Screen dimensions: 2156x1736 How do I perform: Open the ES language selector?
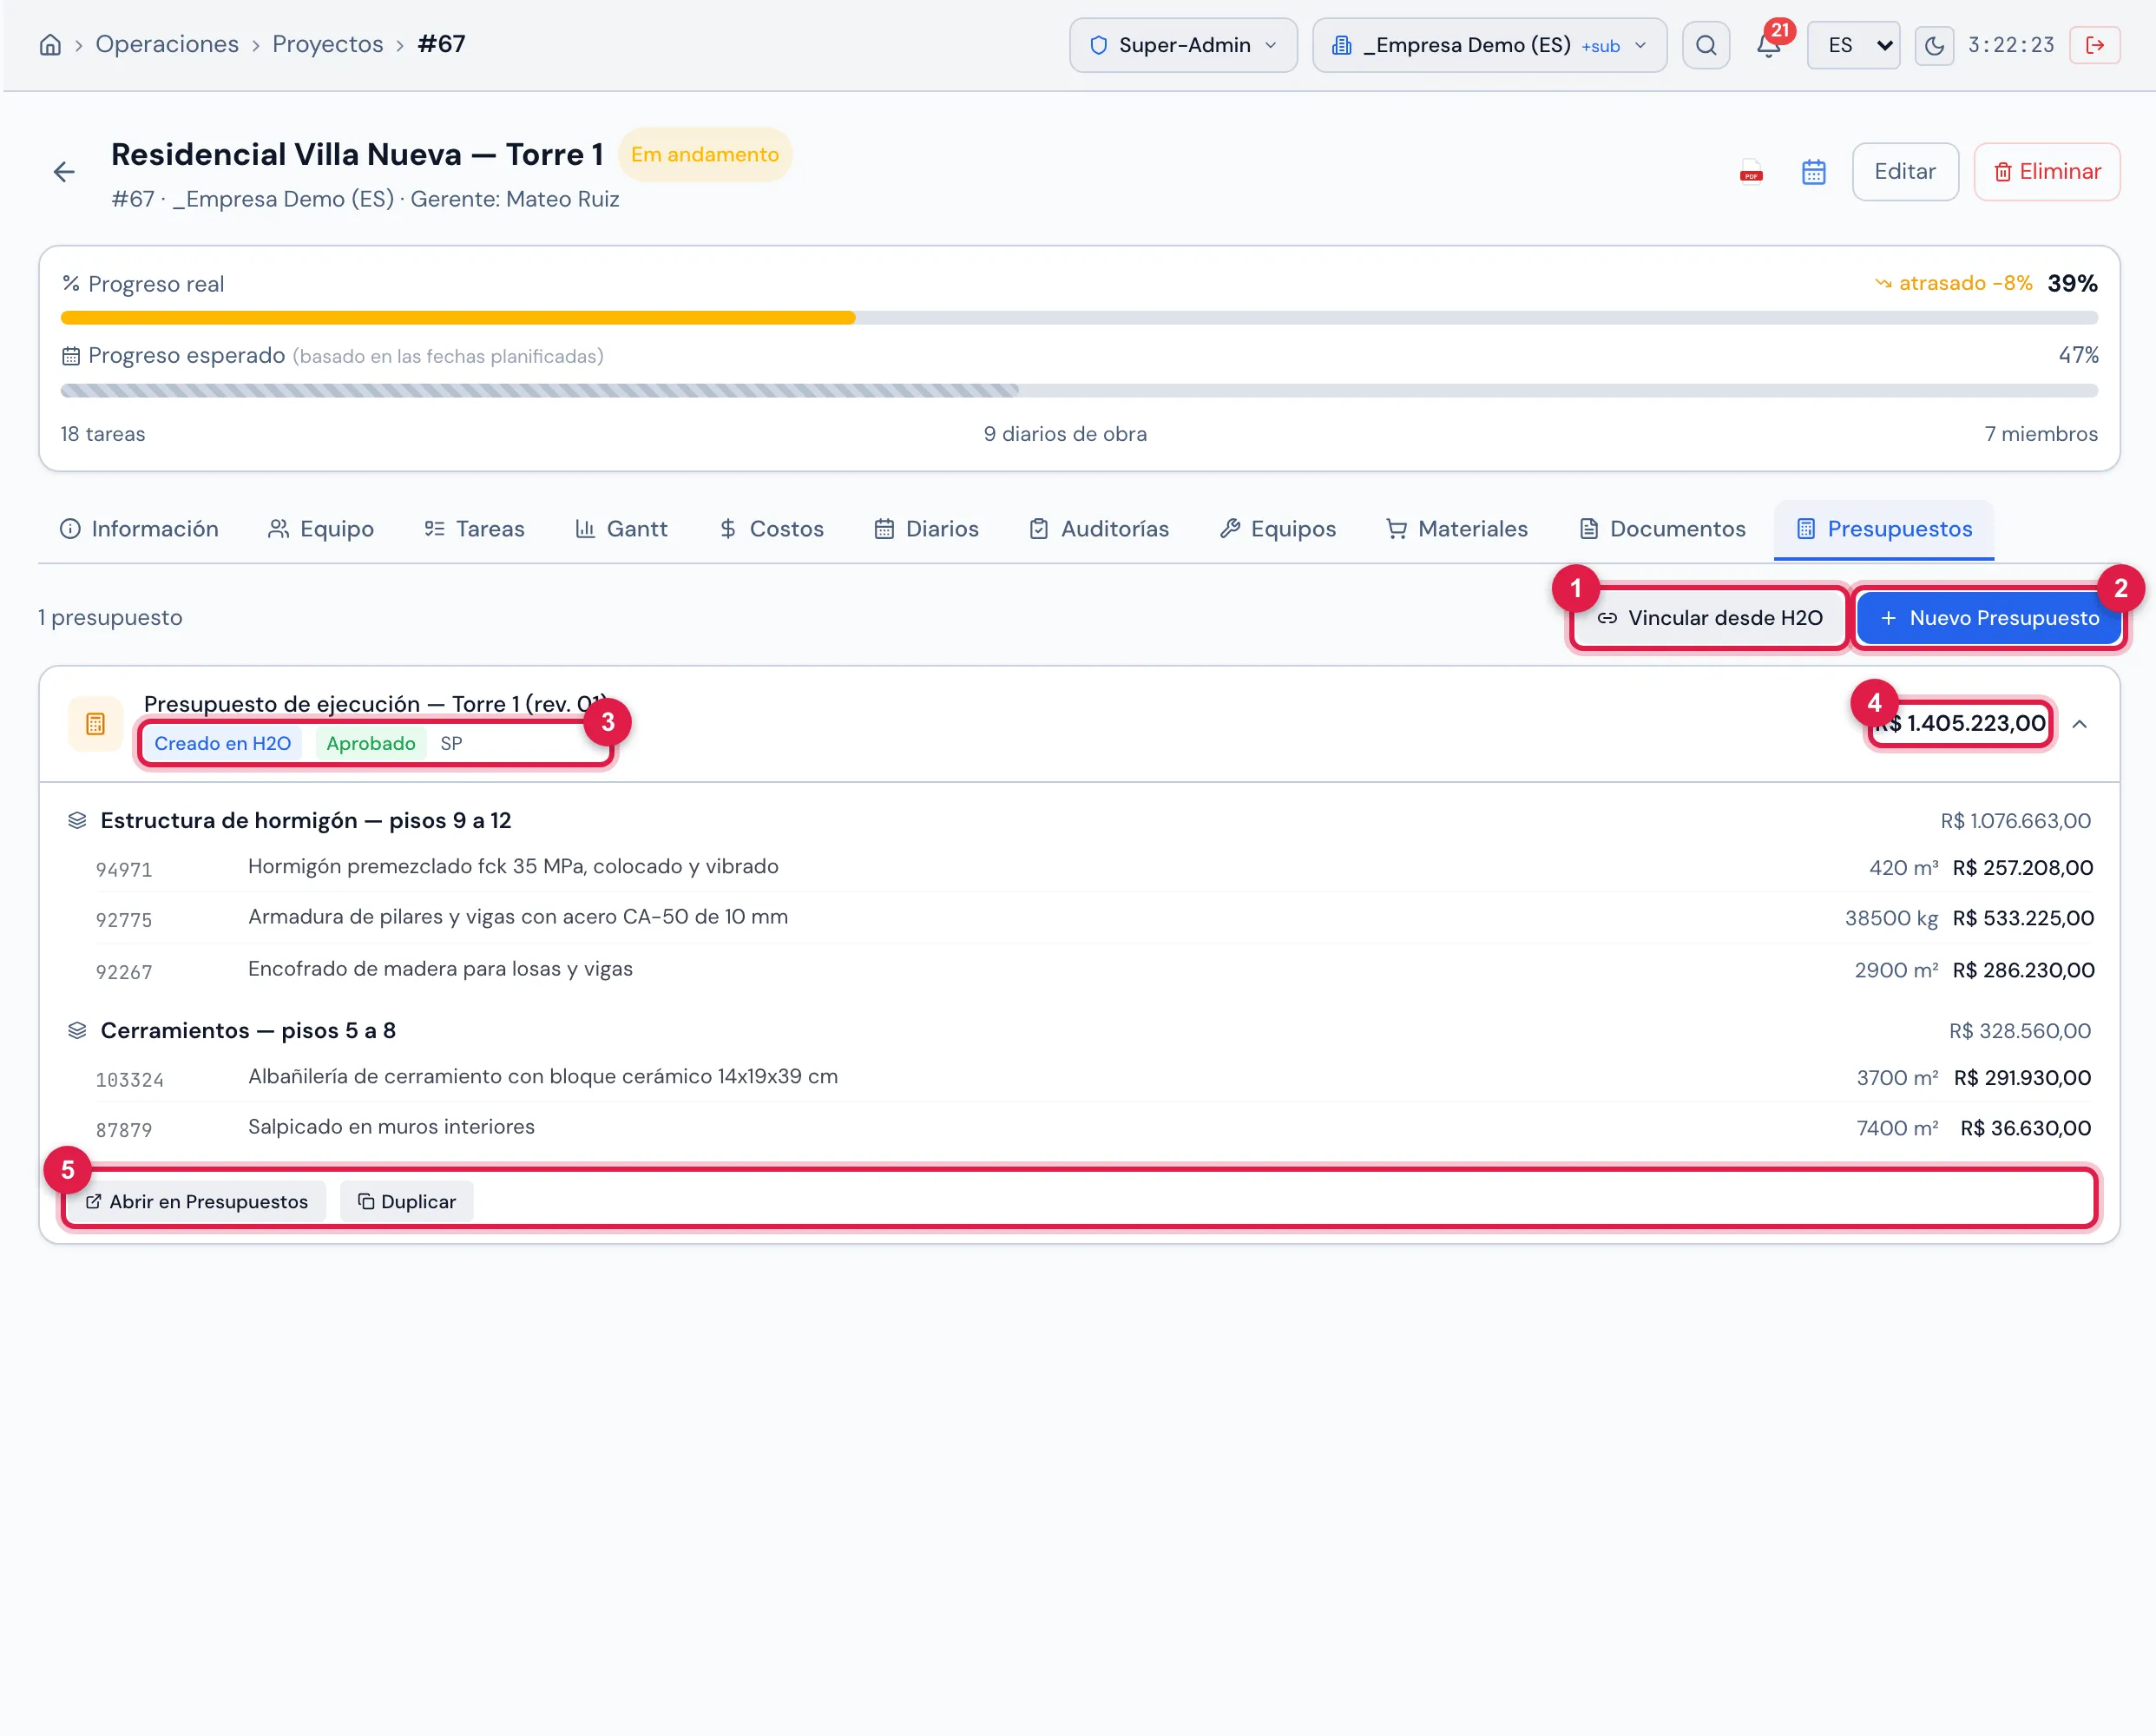1853,45
